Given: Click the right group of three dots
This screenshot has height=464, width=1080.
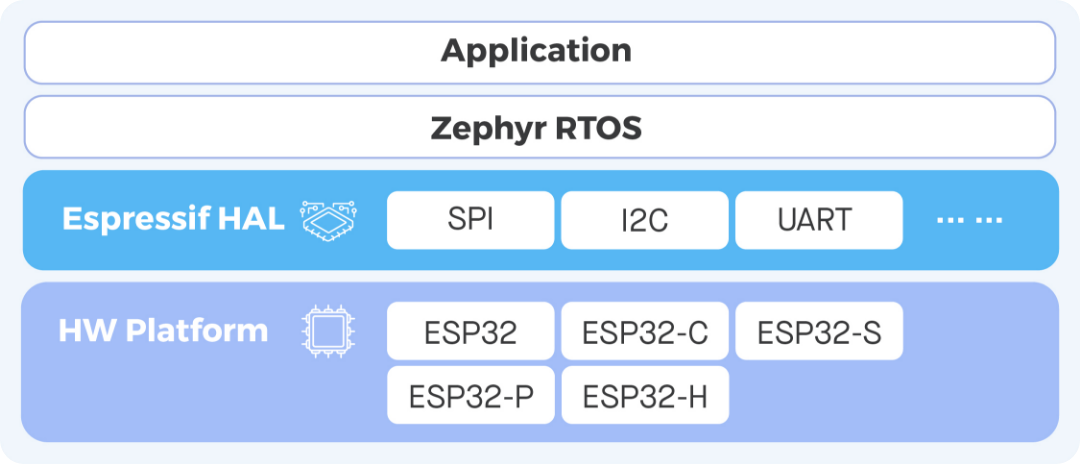Looking at the screenshot, I should tap(988, 220).
